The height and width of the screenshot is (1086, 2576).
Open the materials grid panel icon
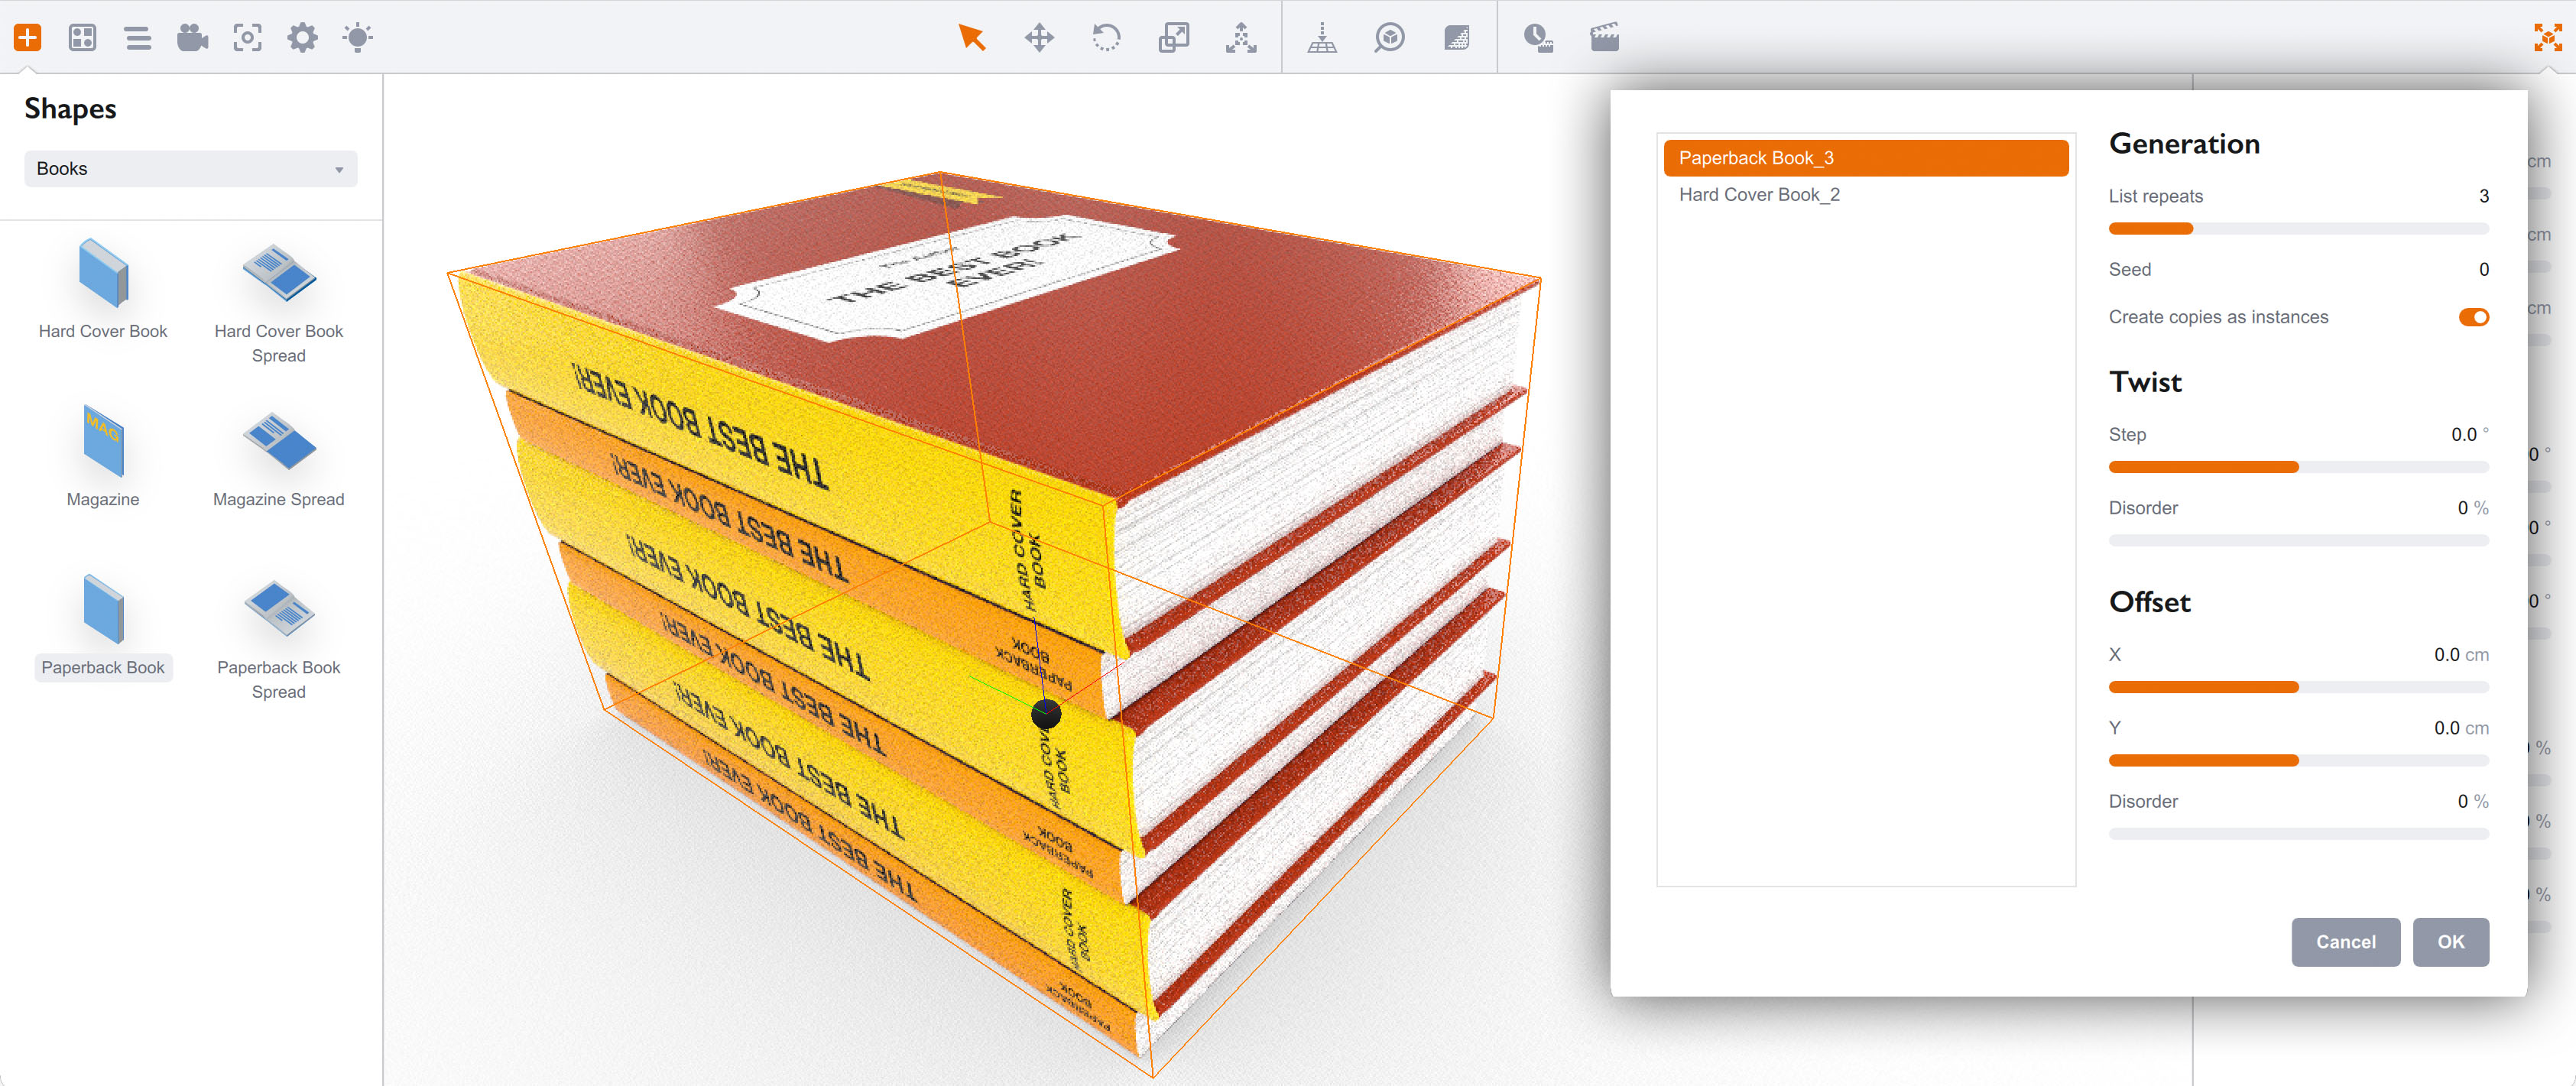pyautogui.click(x=82, y=38)
